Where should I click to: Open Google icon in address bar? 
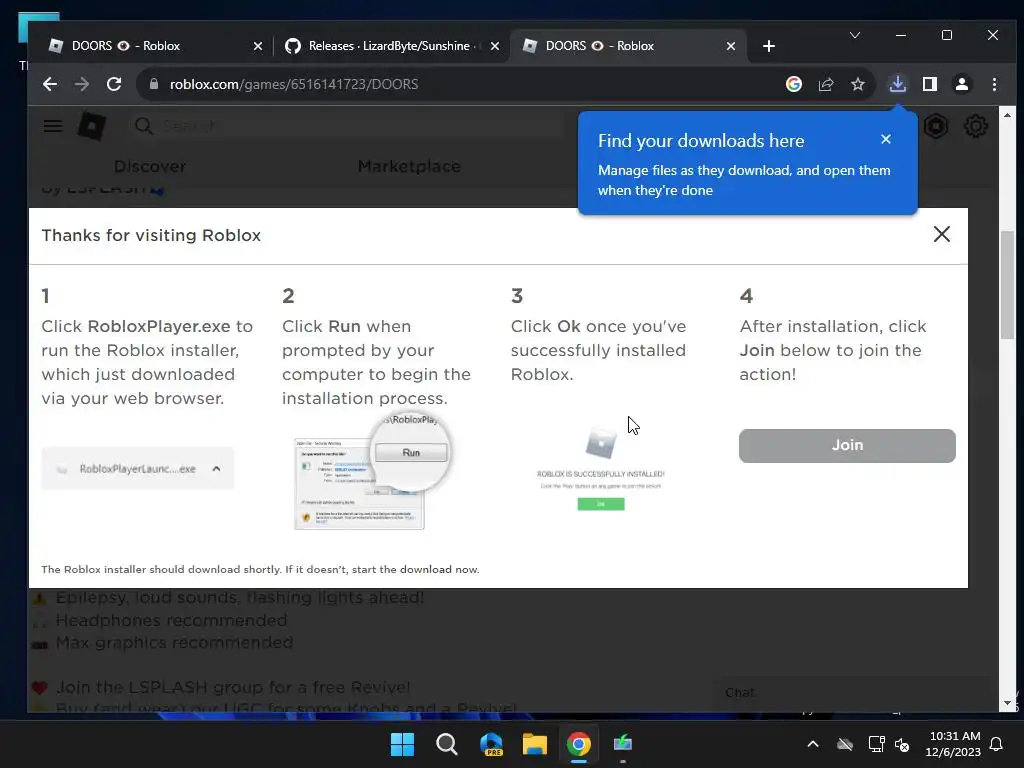pyautogui.click(x=793, y=84)
